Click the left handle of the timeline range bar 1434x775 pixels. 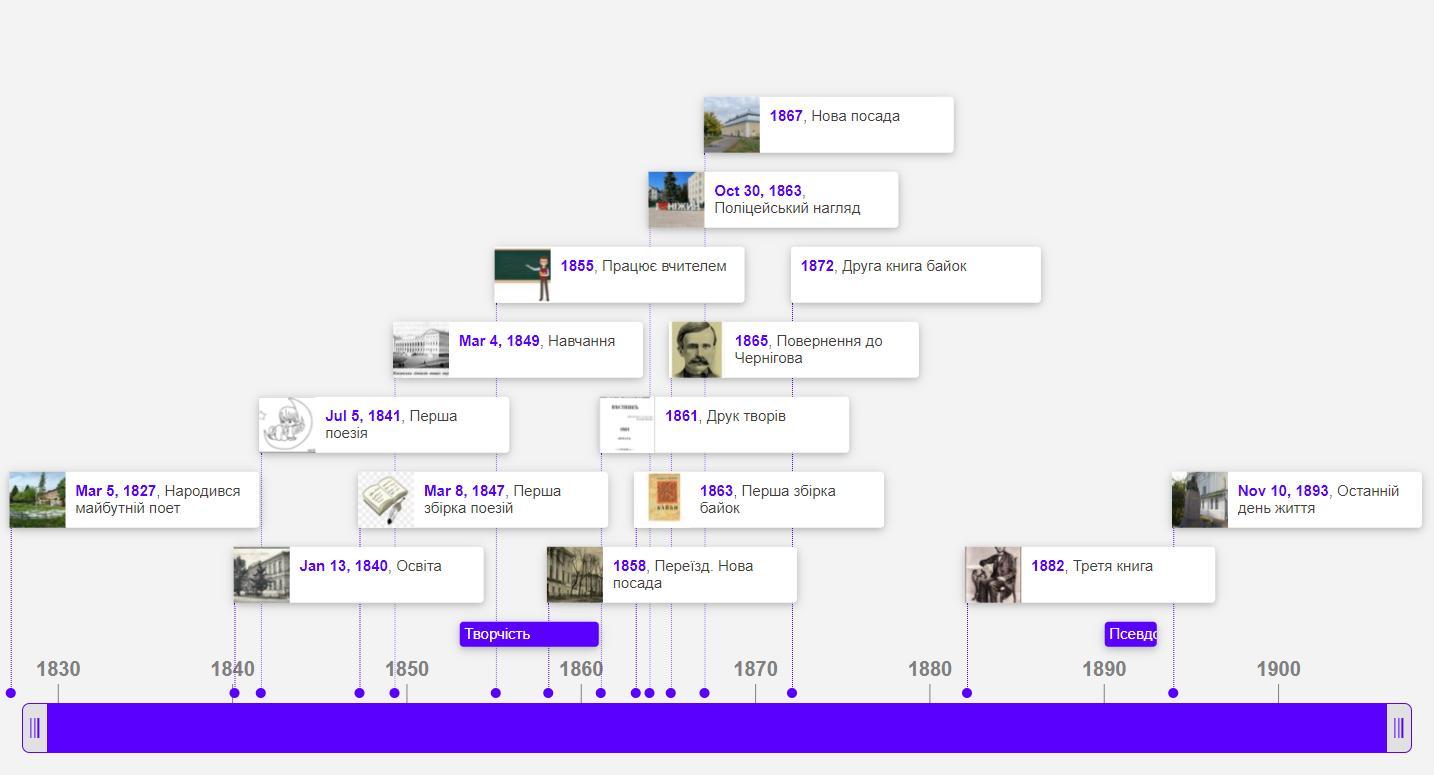click(x=35, y=728)
